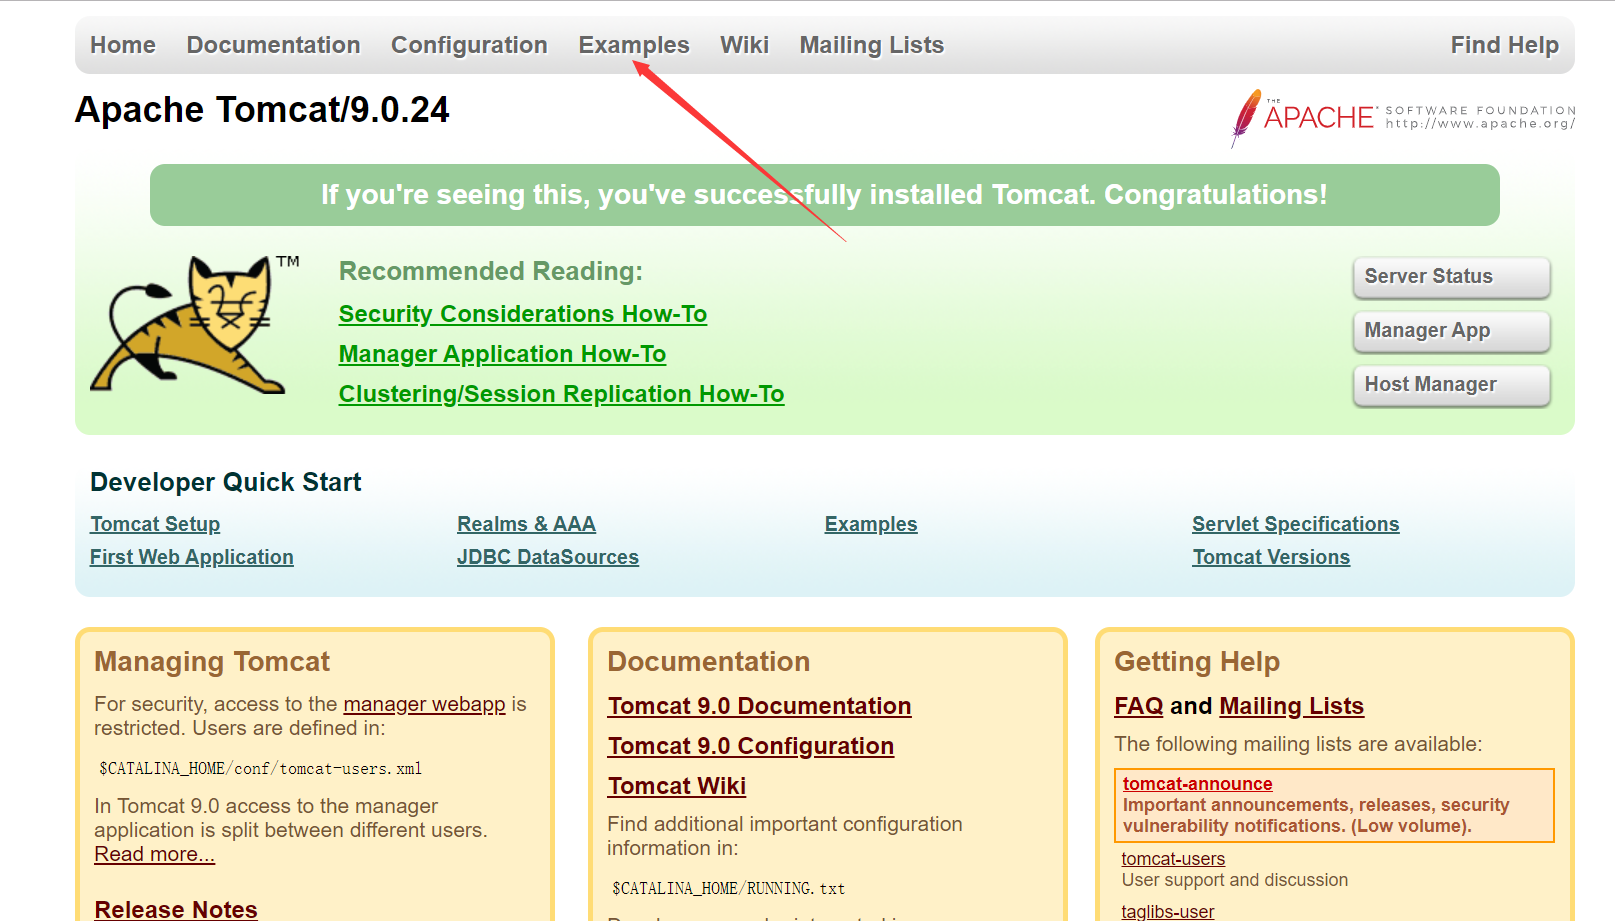Image resolution: width=1615 pixels, height=921 pixels.
Task: Open the tomcat-announce mailing list link
Action: click(x=1197, y=784)
